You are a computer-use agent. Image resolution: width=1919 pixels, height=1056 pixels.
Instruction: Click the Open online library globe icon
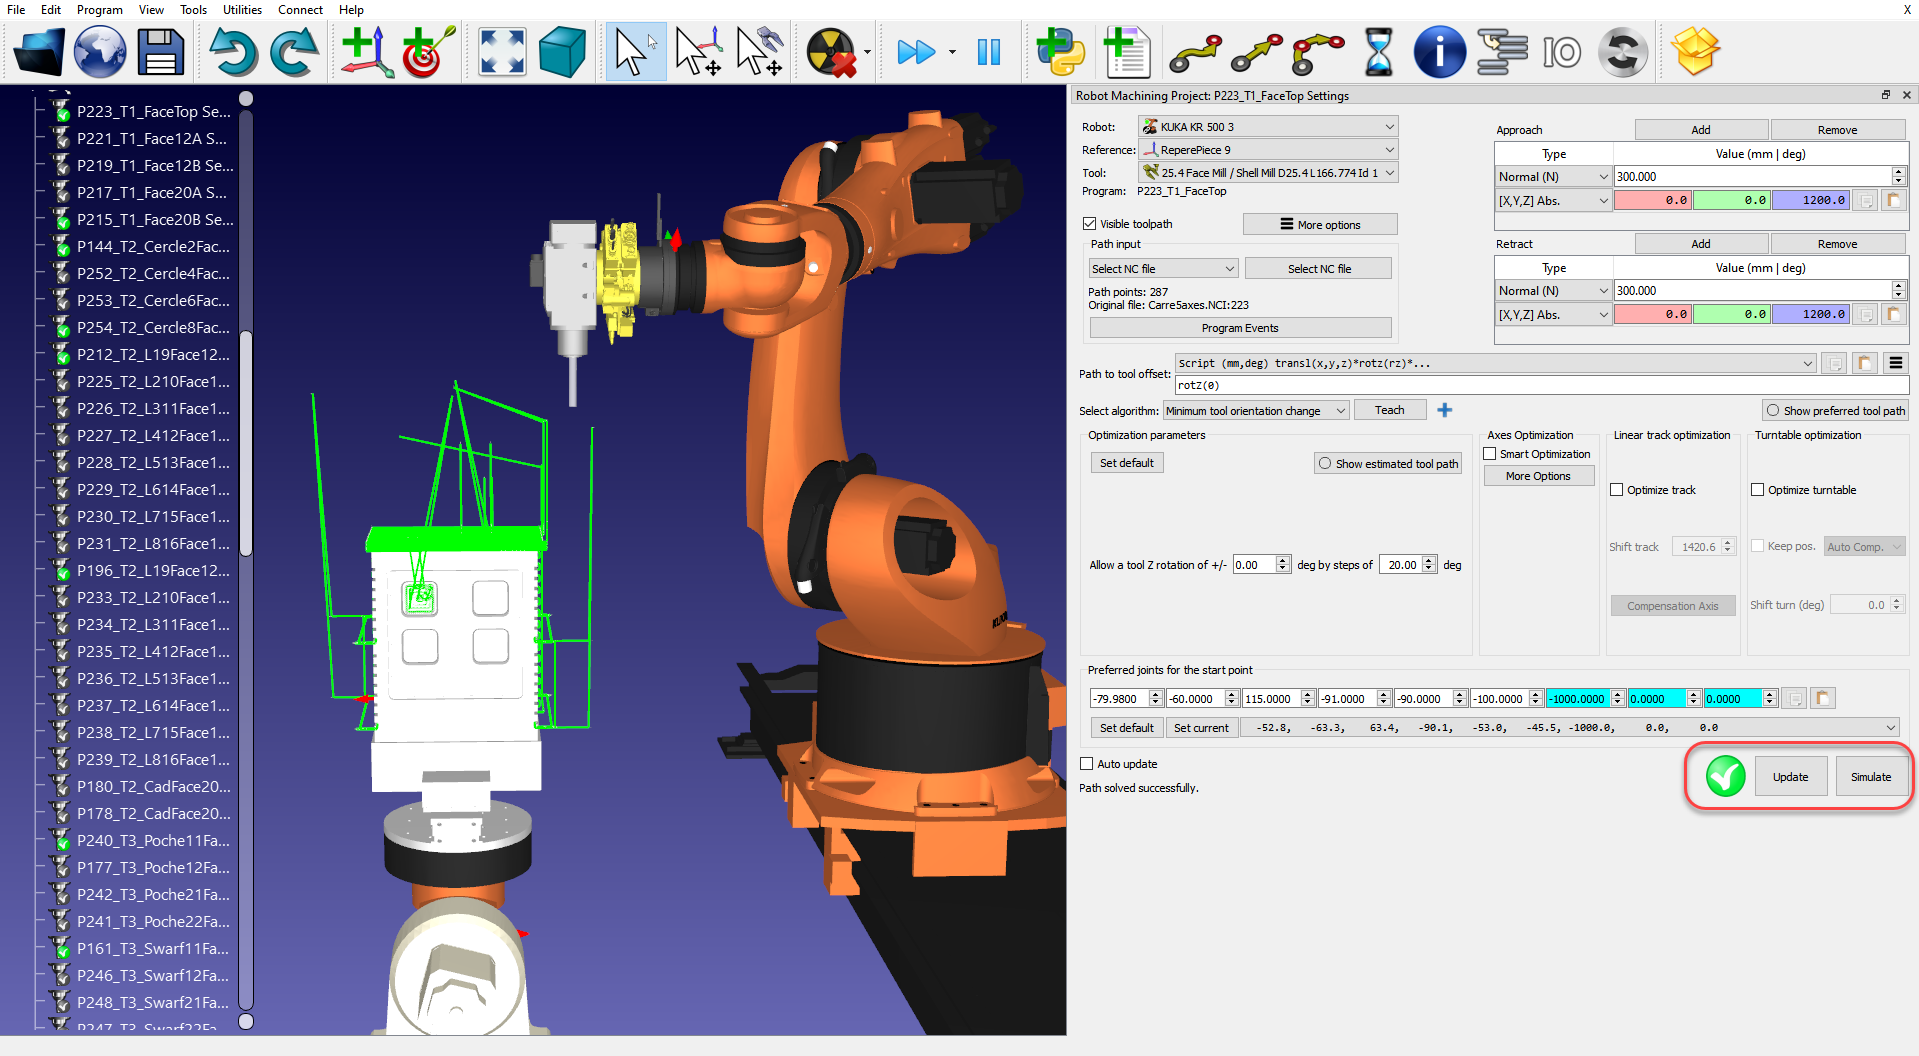tap(100, 52)
